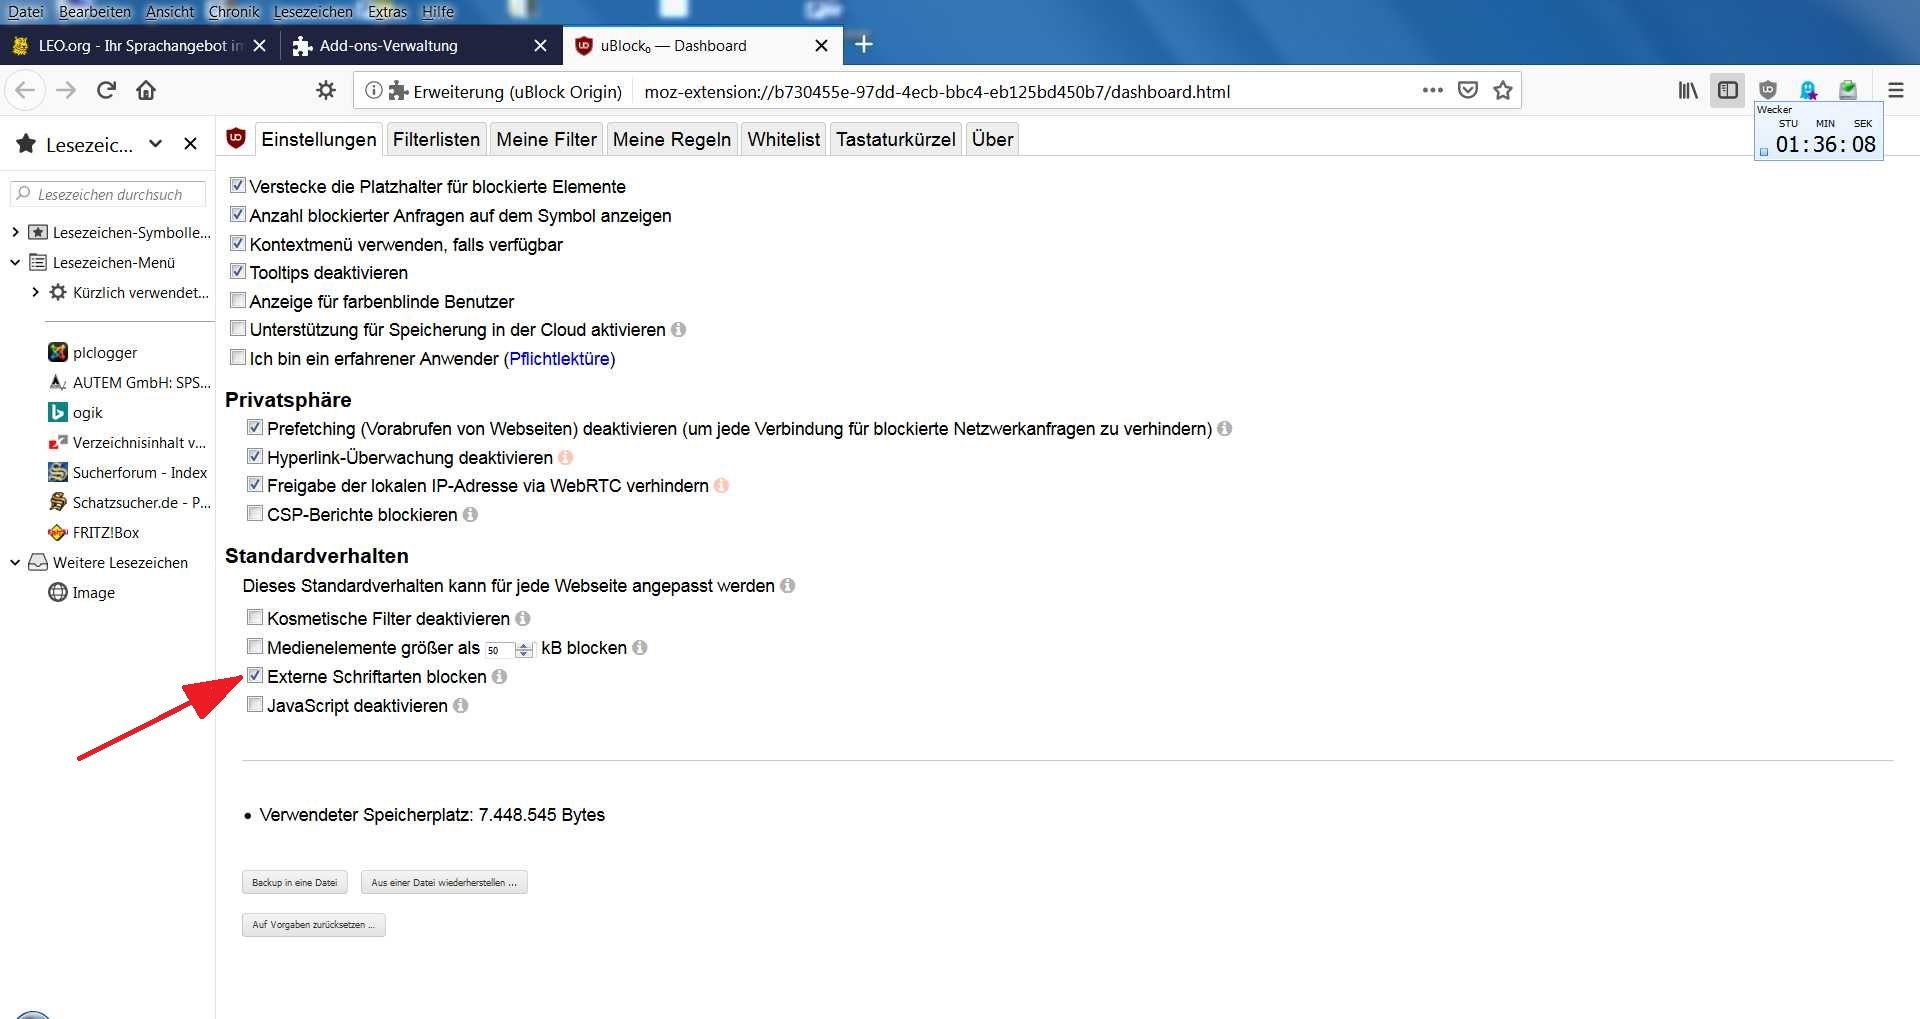Reload the current page
1920x1019 pixels.
point(106,90)
